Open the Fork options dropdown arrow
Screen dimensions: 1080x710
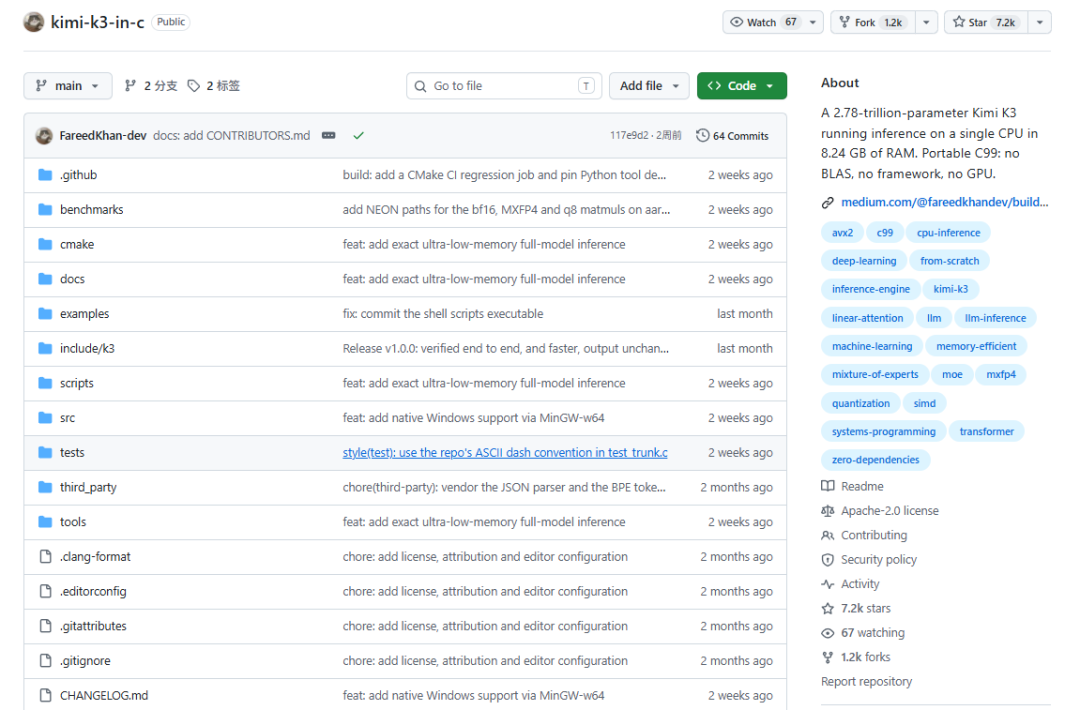[x=926, y=22]
